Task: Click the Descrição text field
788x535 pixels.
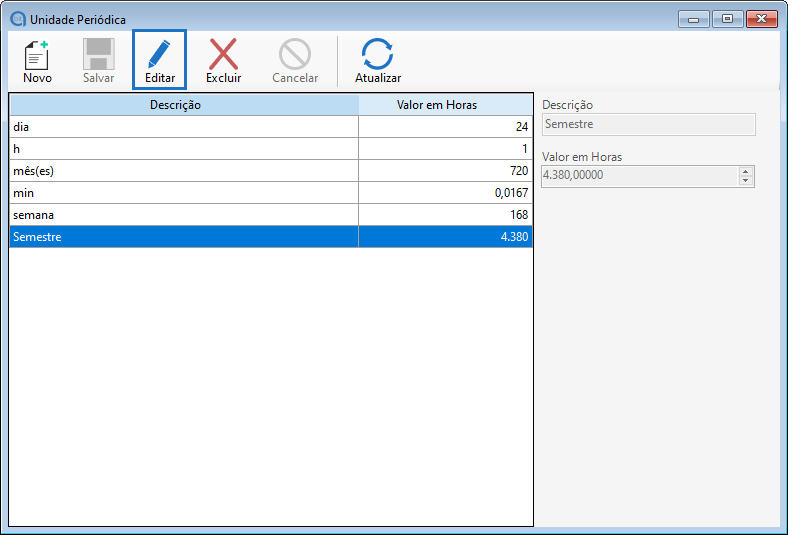Action: 647,125
